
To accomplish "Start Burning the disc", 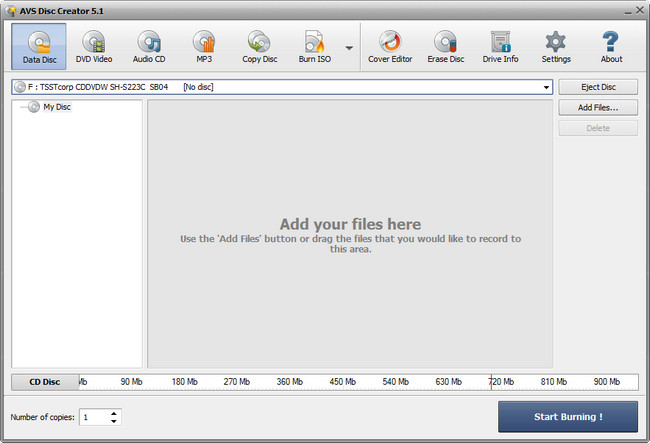I will click(x=567, y=416).
